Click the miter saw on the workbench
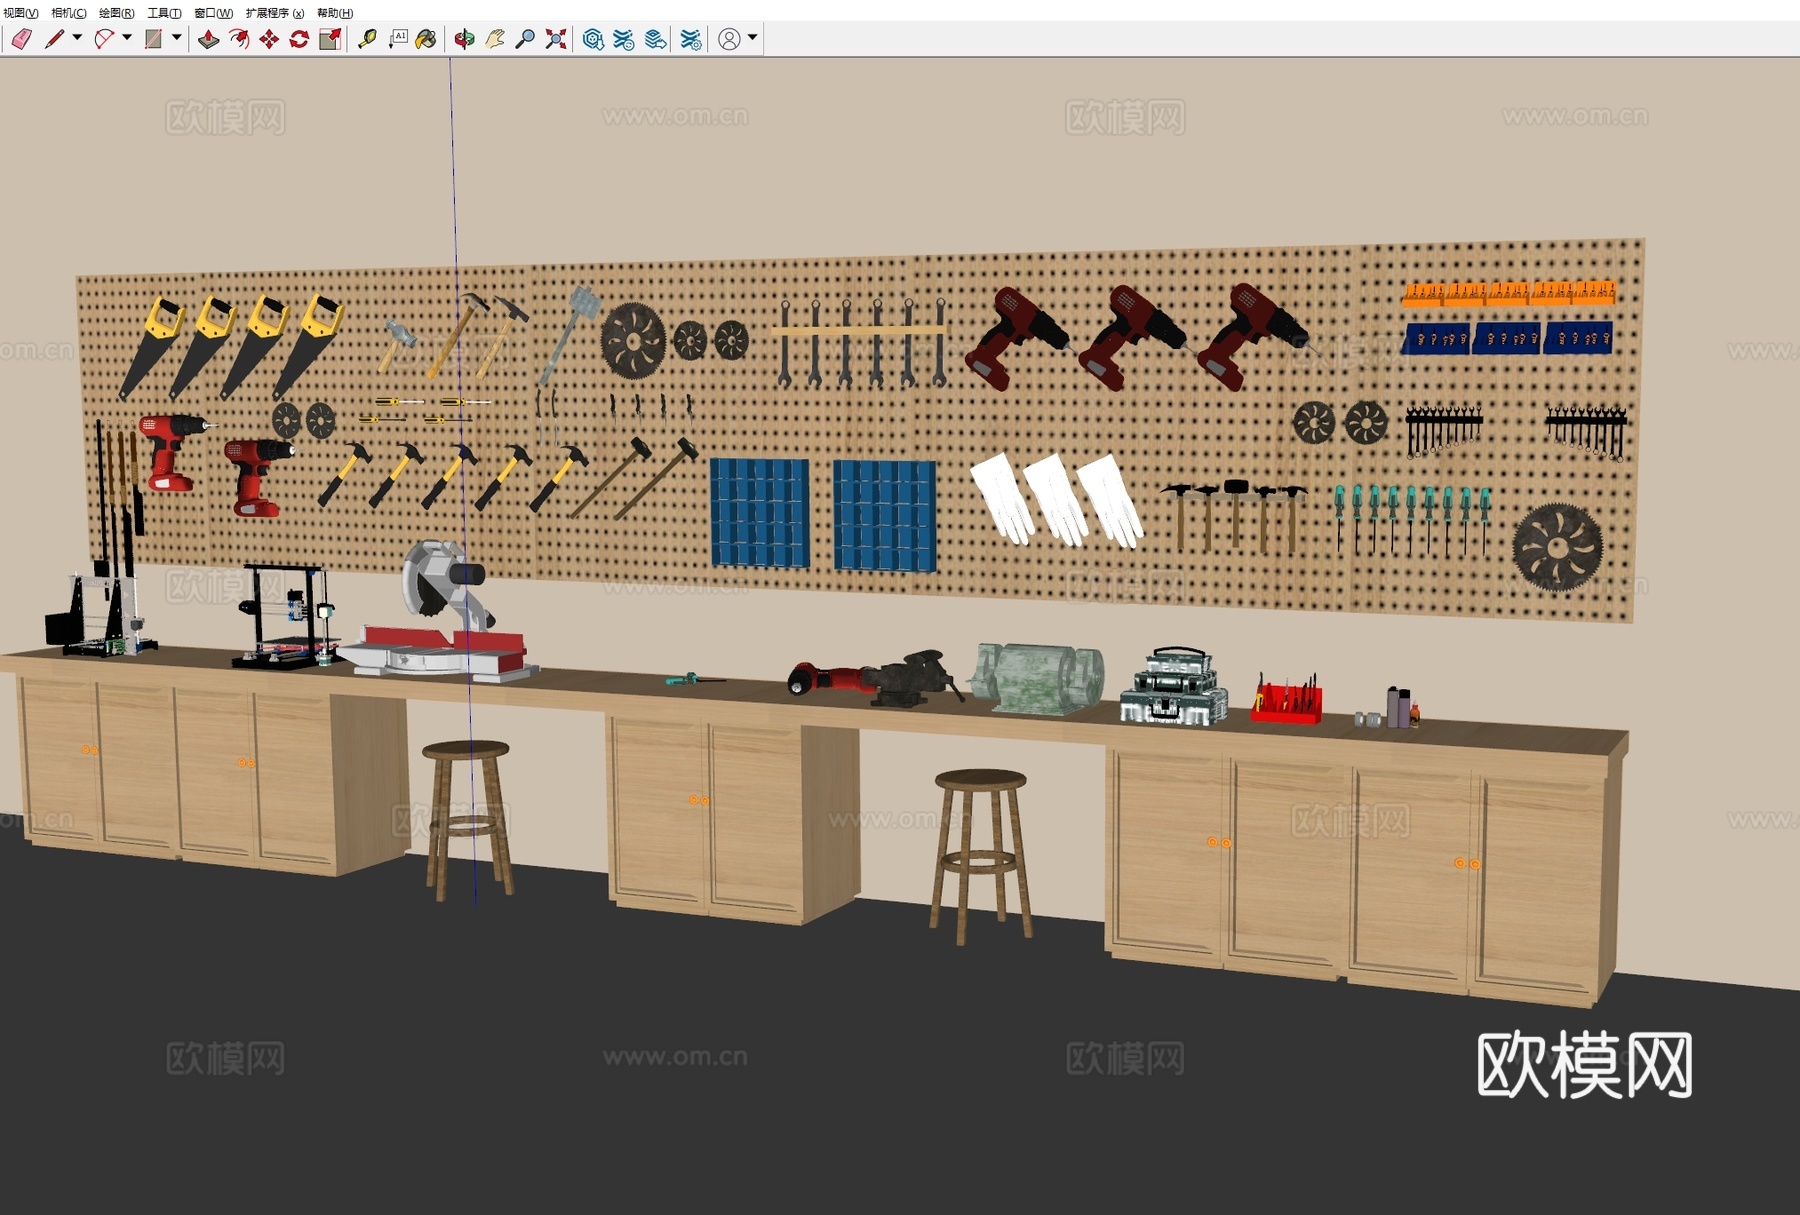The width and height of the screenshot is (1800, 1215). (x=440, y=612)
